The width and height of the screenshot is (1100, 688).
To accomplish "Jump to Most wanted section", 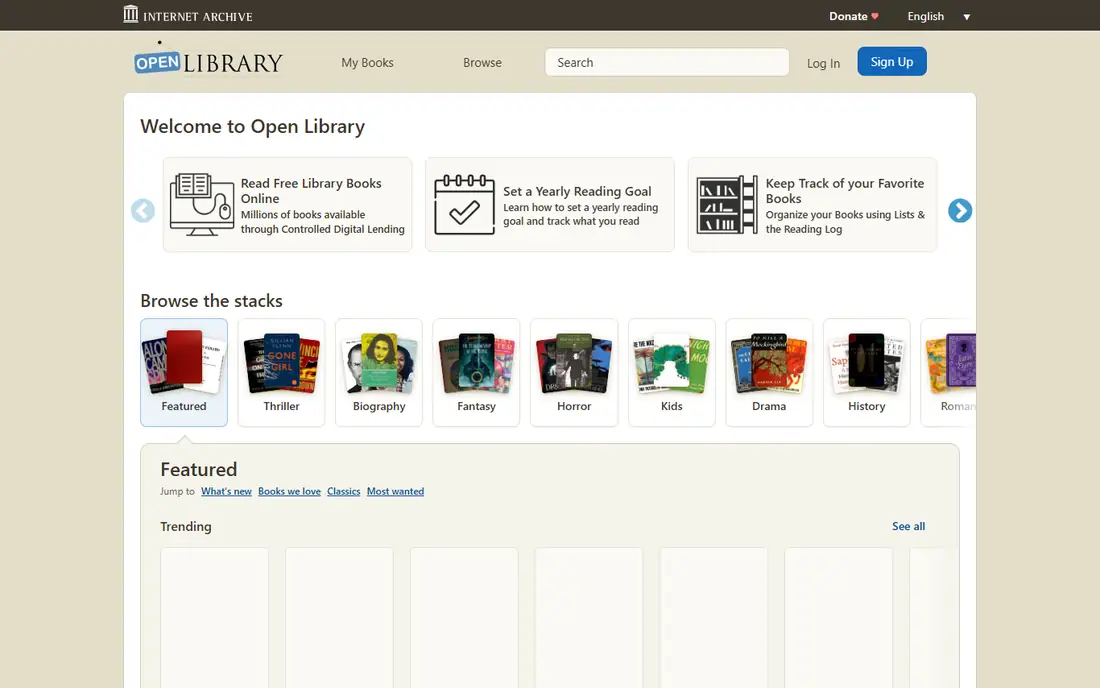I will pos(395,492).
